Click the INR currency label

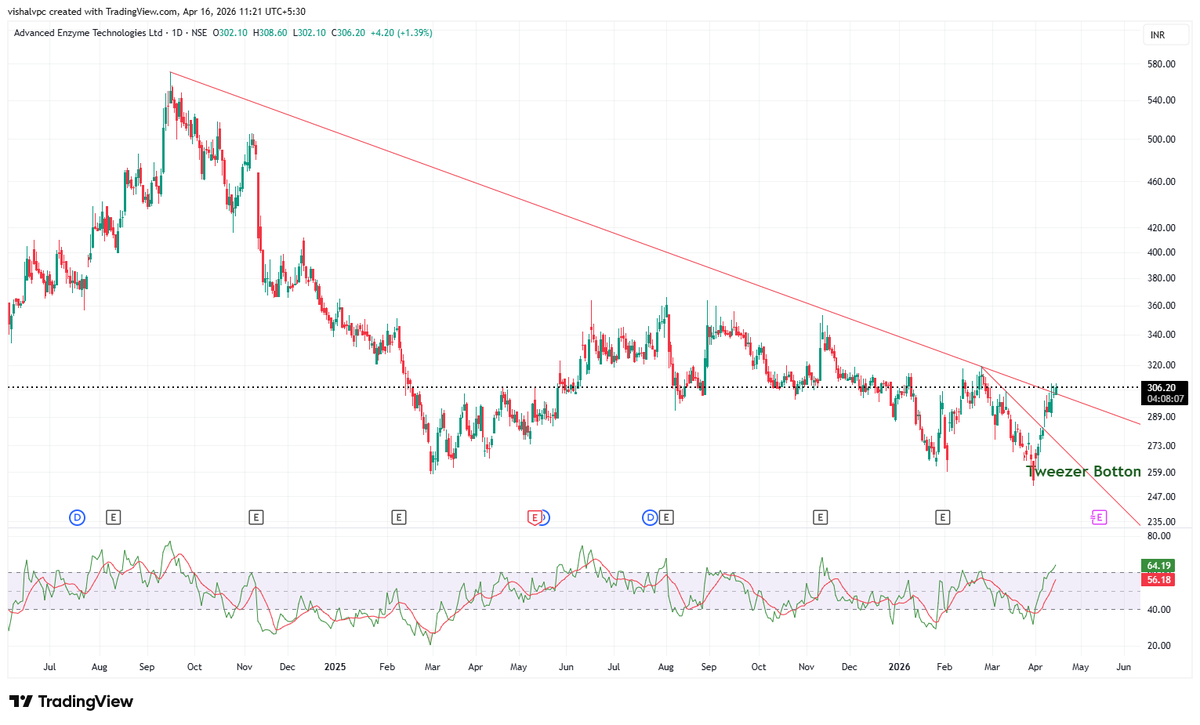[1158, 35]
